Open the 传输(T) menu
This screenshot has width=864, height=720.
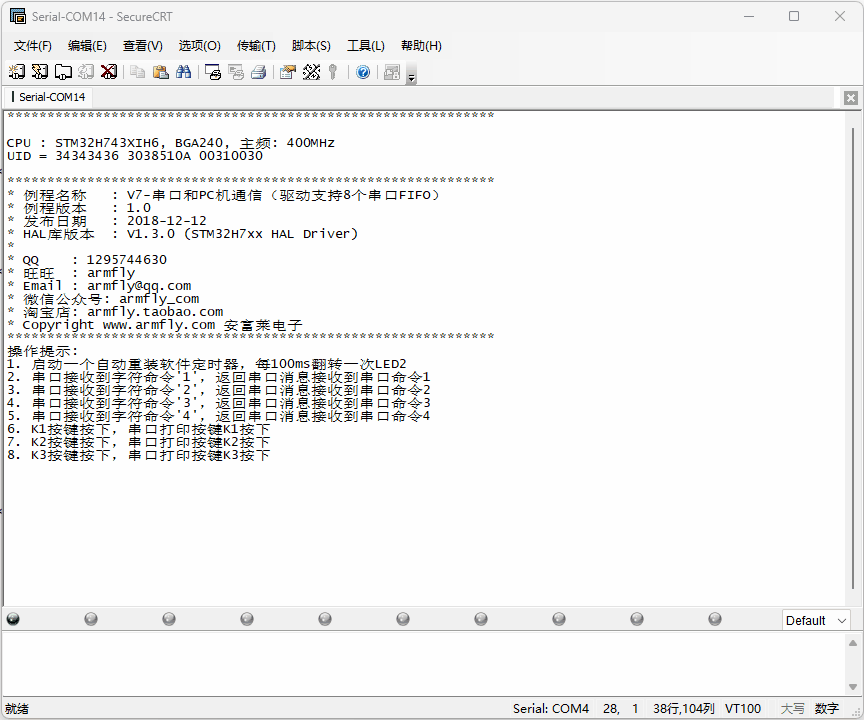256,46
